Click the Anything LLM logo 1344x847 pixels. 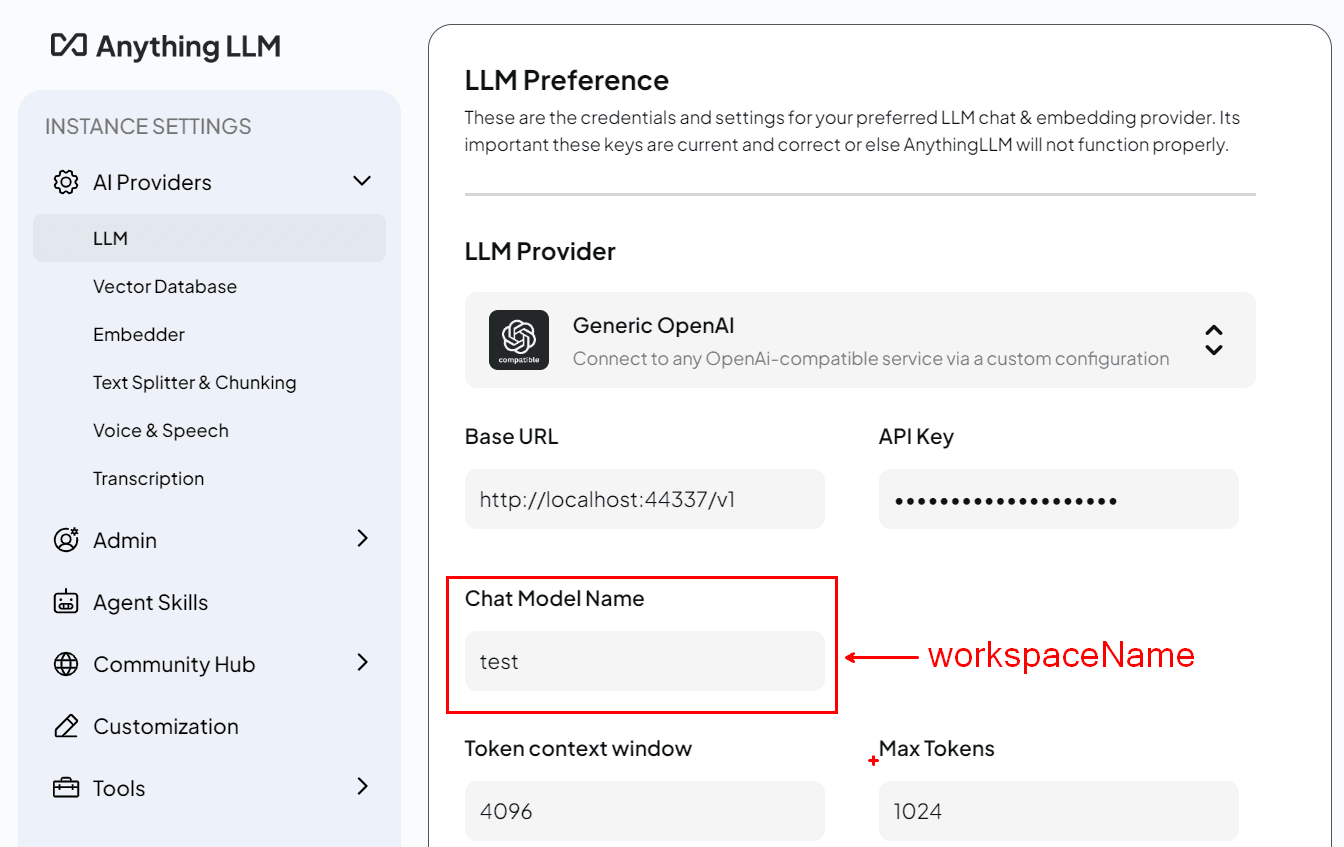pyautogui.click(x=166, y=46)
